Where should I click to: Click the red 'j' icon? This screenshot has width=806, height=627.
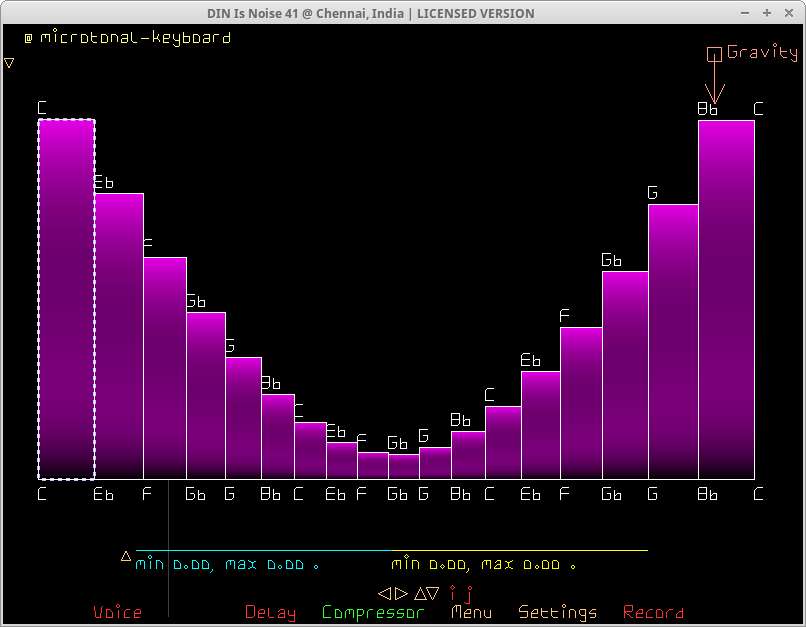coord(467,594)
